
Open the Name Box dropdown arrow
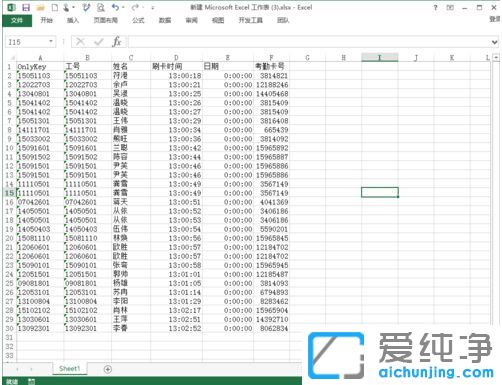pyautogui.click(x=51, y=42)
